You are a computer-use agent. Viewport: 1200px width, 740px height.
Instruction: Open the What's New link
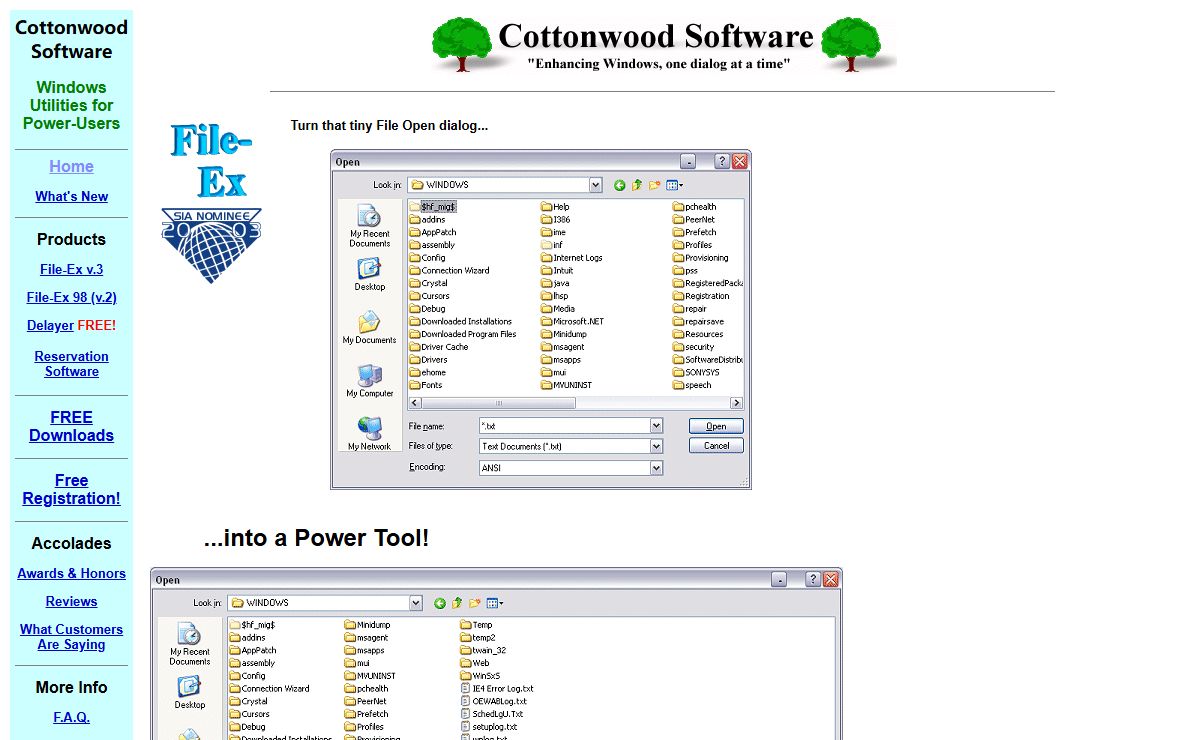[71, 196]
